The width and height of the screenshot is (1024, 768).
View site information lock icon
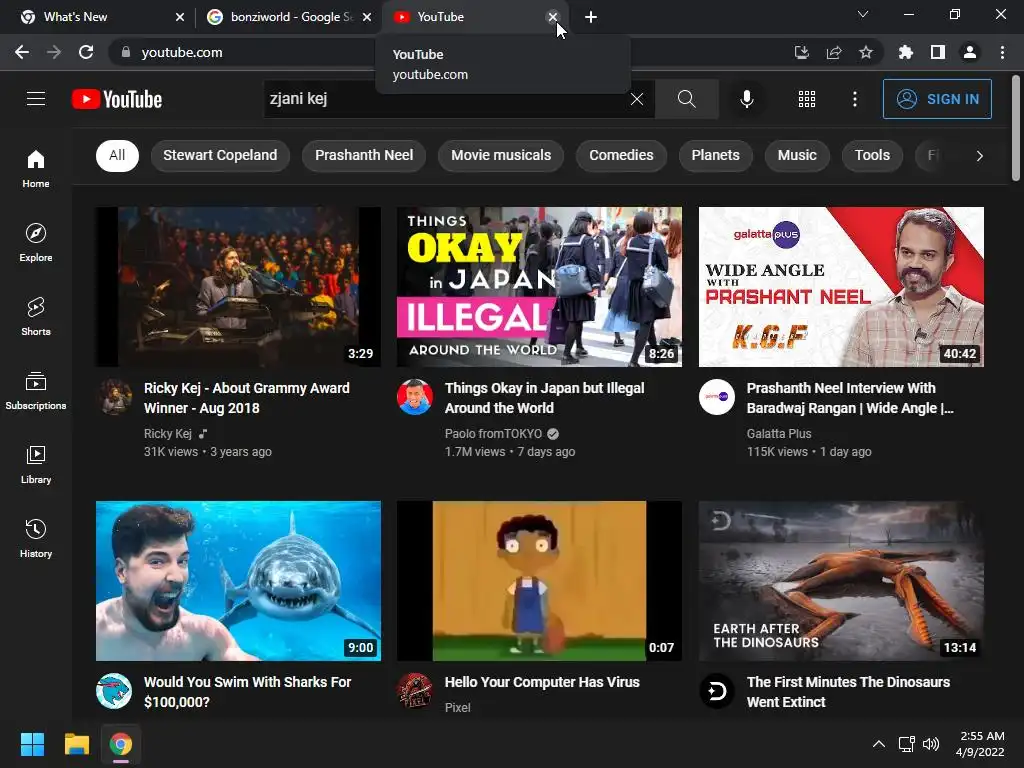(126, 52)
